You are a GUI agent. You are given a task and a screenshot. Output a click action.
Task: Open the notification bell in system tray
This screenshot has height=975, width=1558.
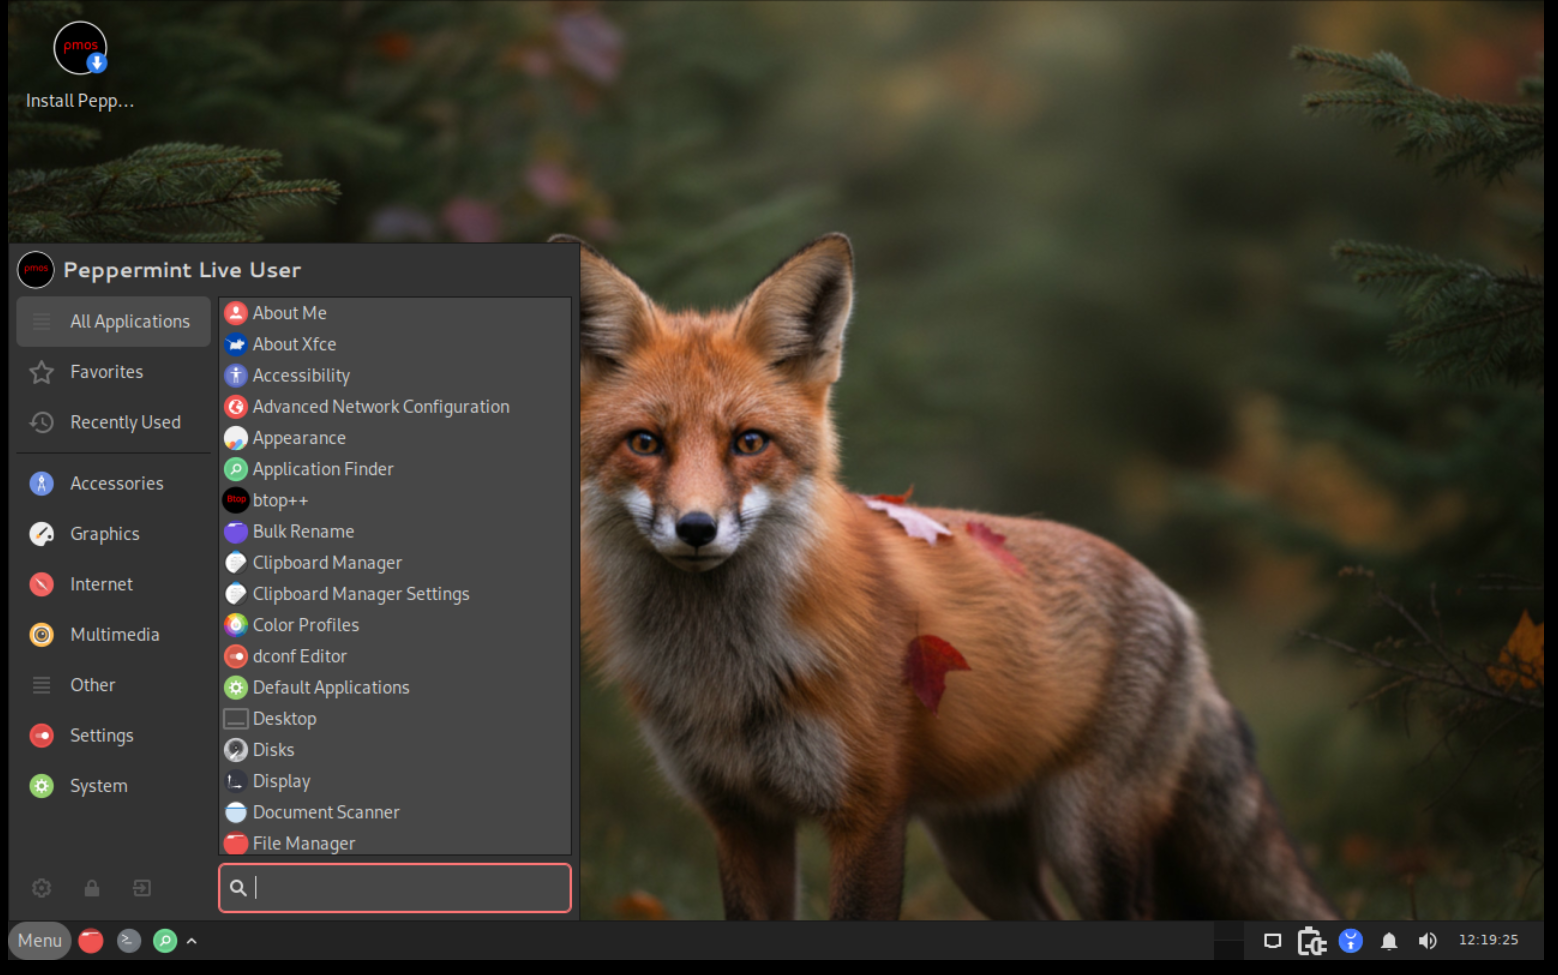coord(1389,941)
